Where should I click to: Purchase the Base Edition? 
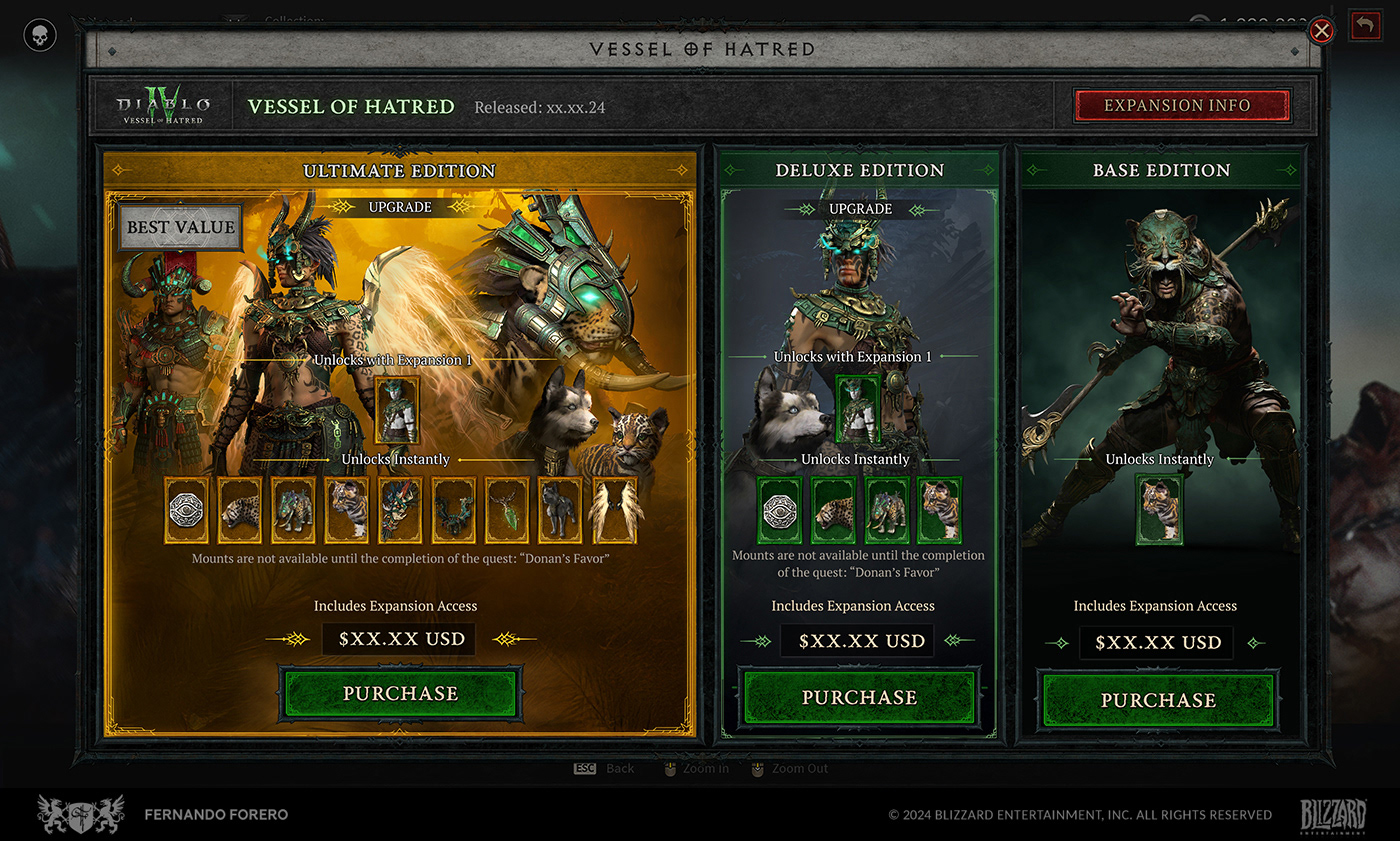point(1159,700)
